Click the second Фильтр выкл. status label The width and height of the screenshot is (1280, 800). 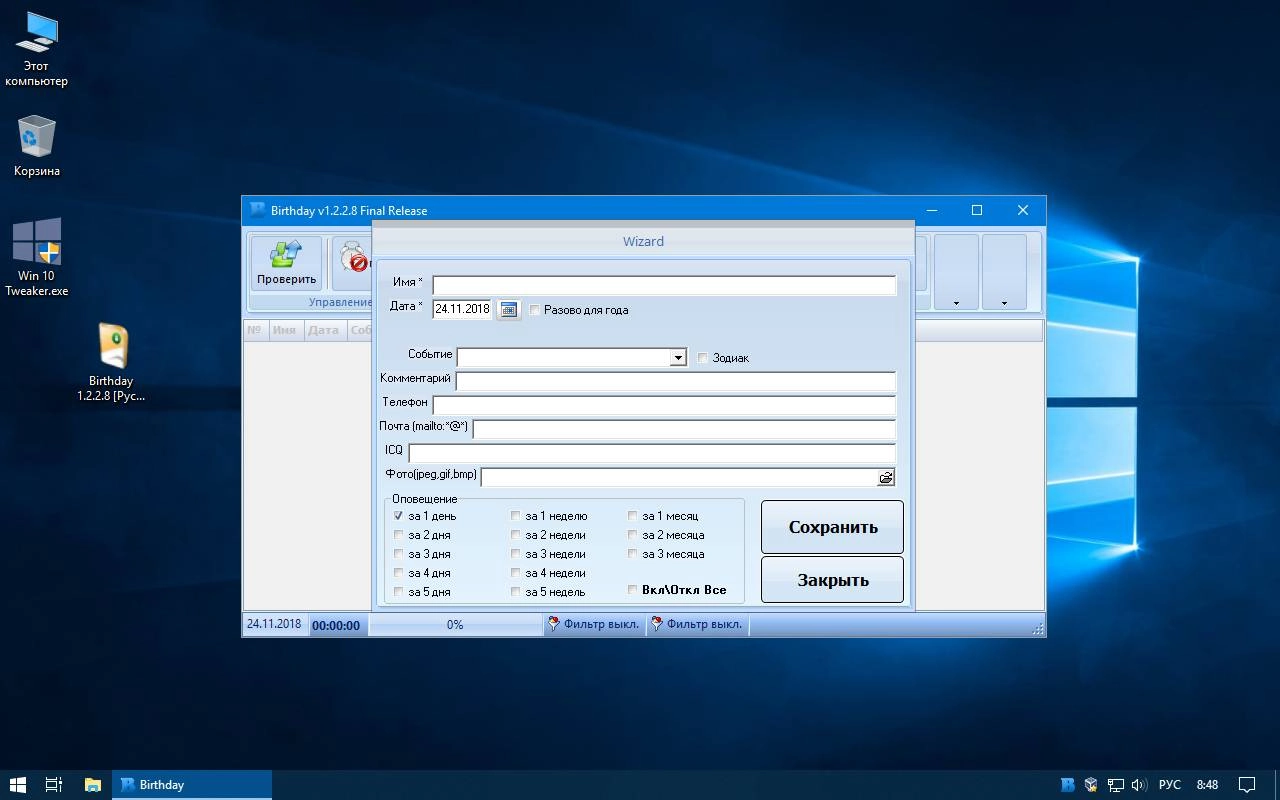[705, 624]
